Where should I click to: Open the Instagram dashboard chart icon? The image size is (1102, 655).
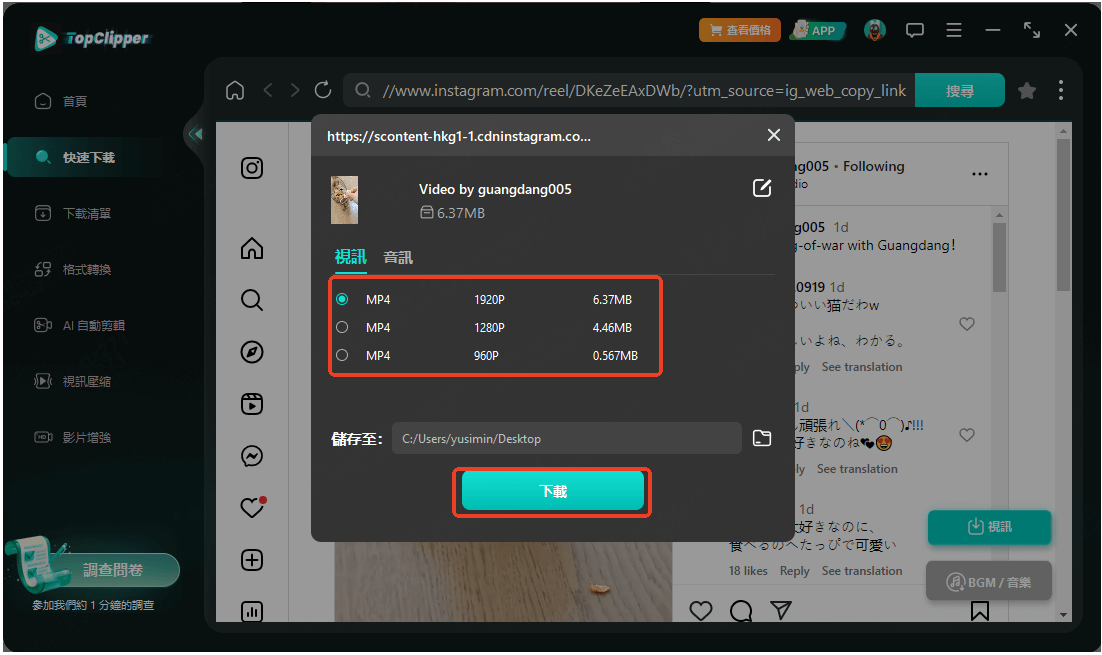click(252, 611)
